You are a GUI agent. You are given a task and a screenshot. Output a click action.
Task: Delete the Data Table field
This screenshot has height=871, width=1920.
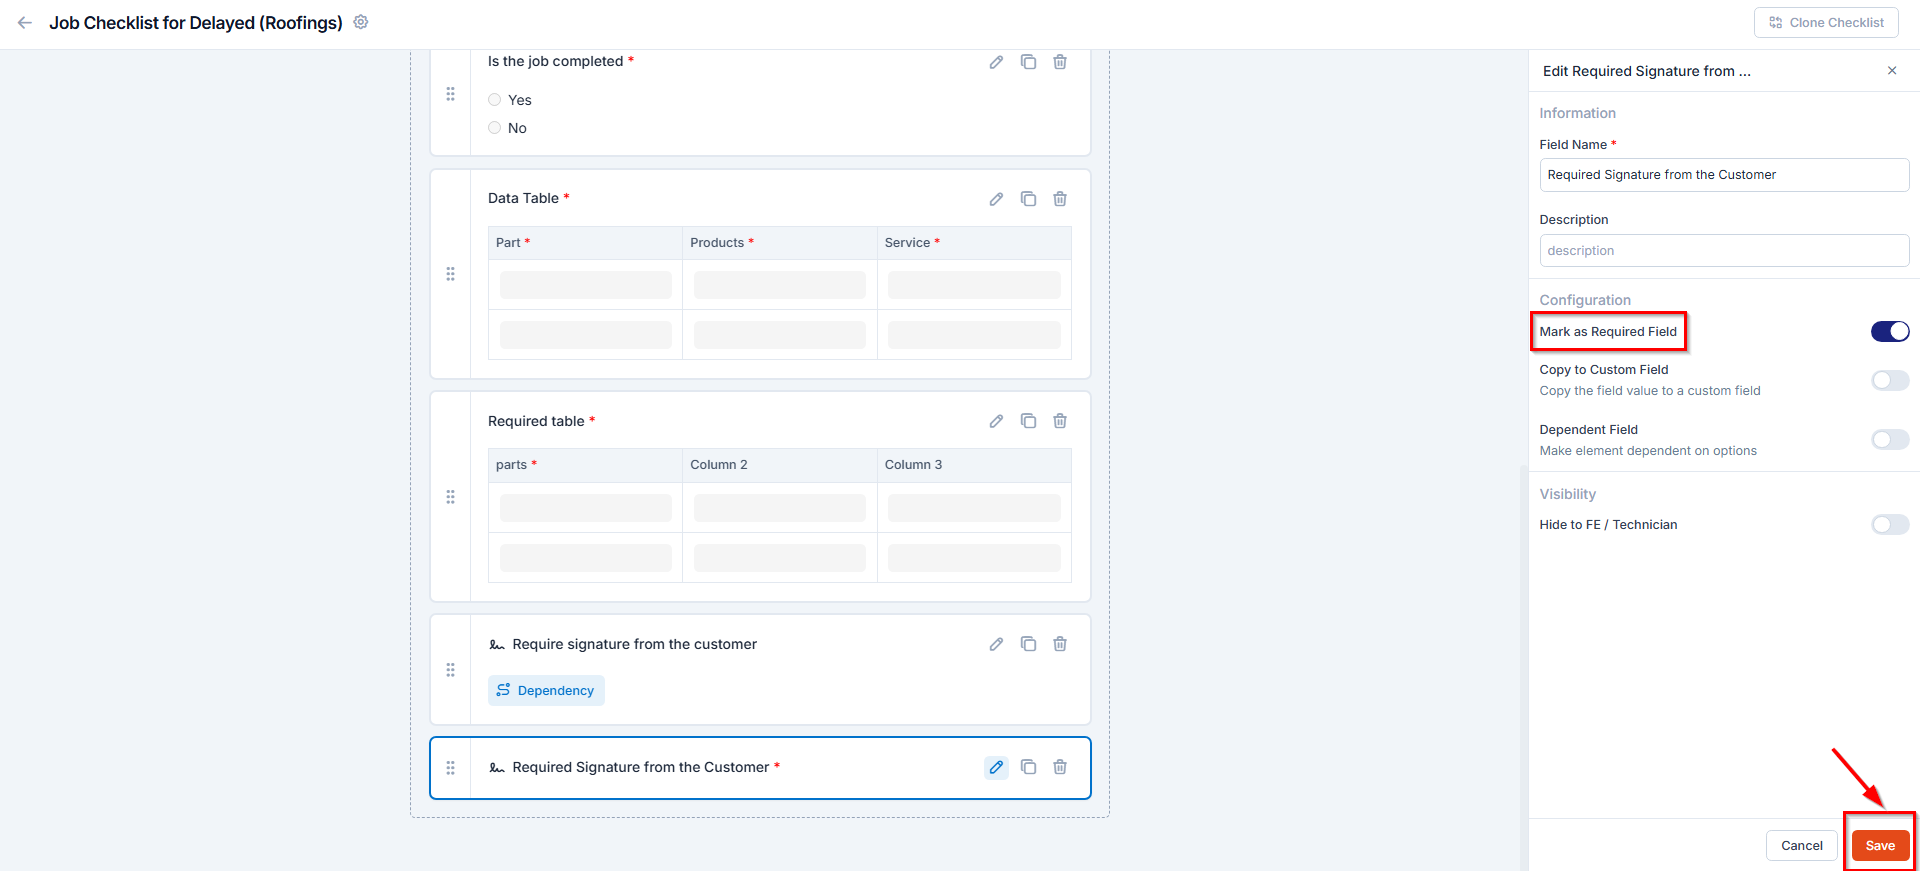click(1060, 199)
